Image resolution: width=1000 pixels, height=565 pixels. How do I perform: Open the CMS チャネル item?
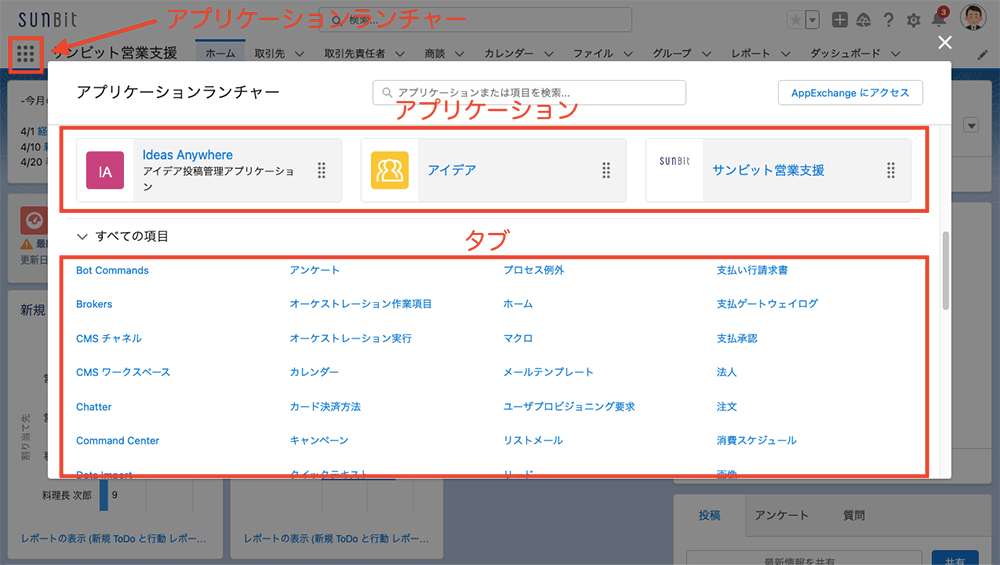pyautogui.click(x=109, y=339)
